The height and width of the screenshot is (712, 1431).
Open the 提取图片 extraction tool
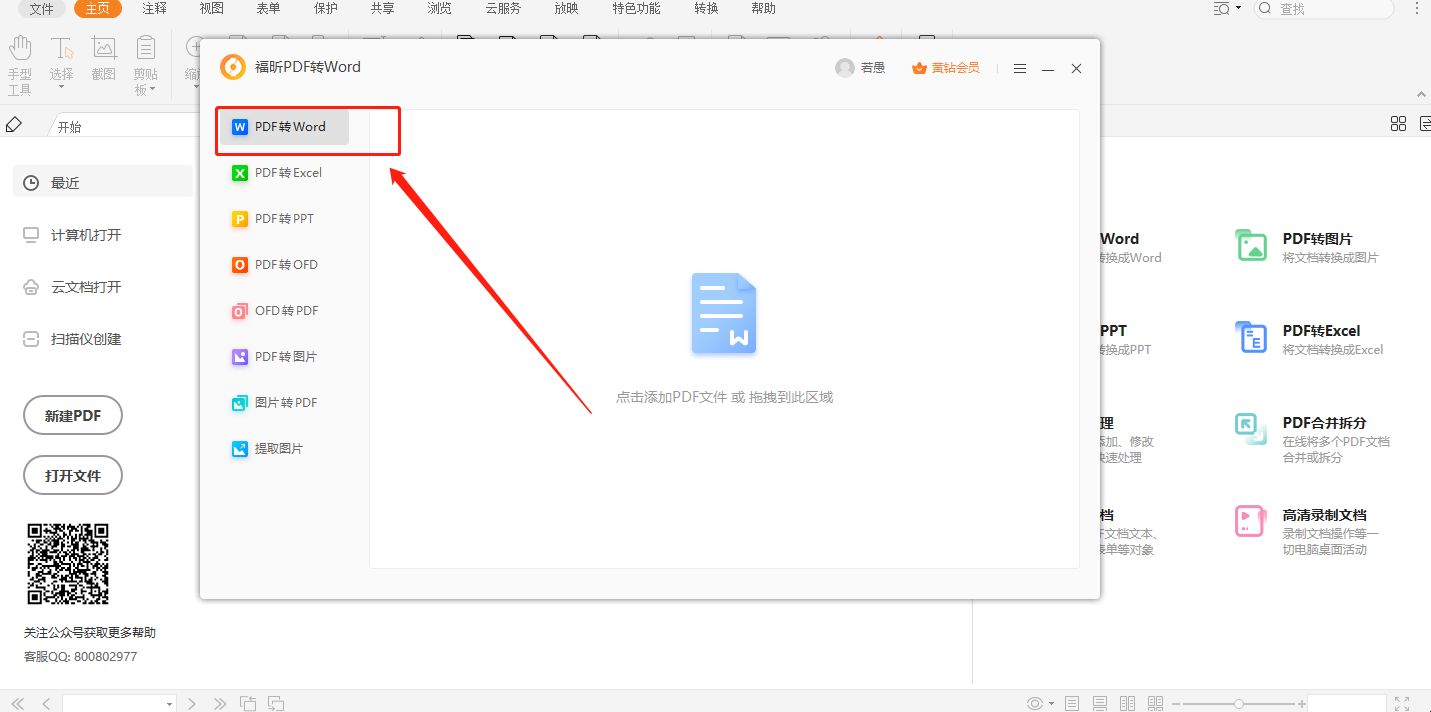279,448
